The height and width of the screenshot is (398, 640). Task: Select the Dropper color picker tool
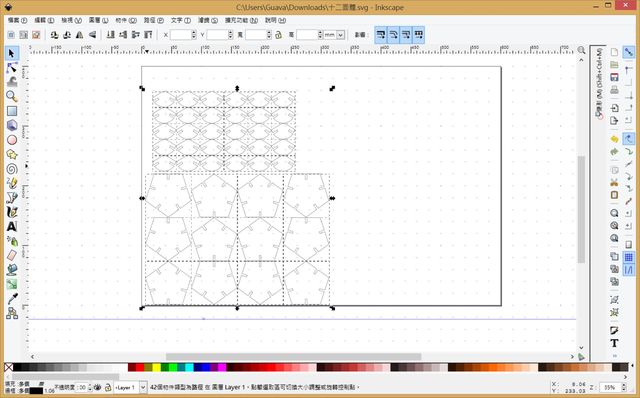pyautogui.click(x=12, y=299)
